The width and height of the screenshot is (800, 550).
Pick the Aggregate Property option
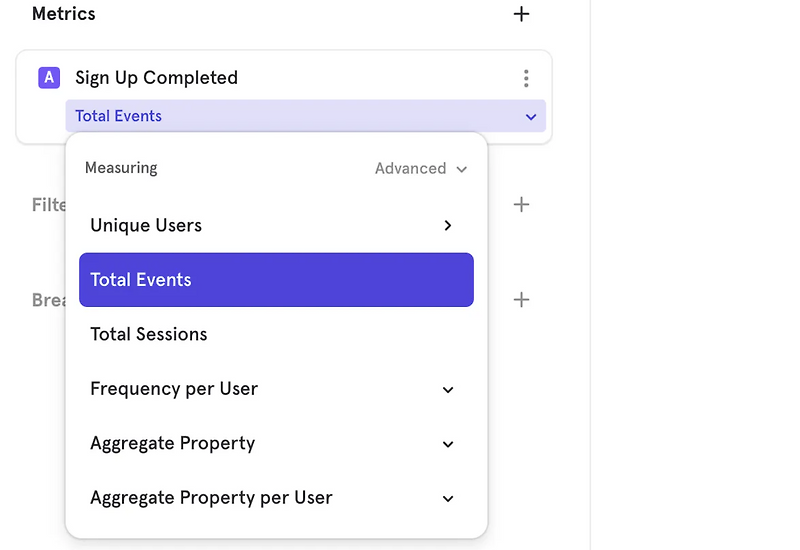point(173,444)
